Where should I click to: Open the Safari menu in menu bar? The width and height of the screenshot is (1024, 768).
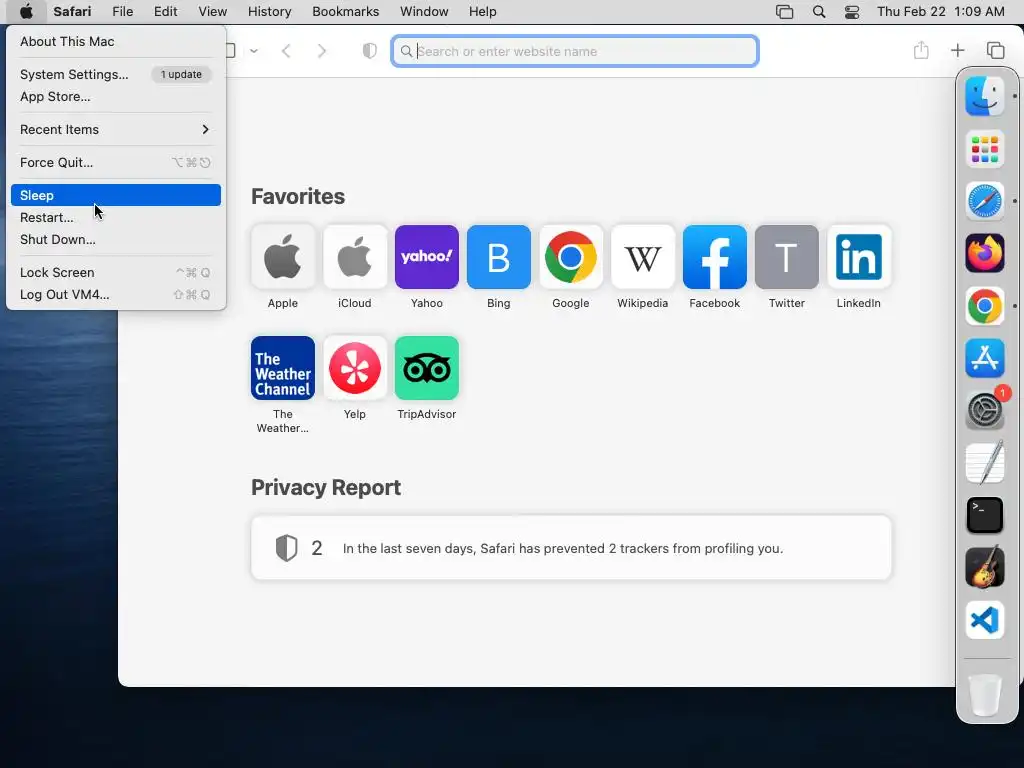(72, 12)
